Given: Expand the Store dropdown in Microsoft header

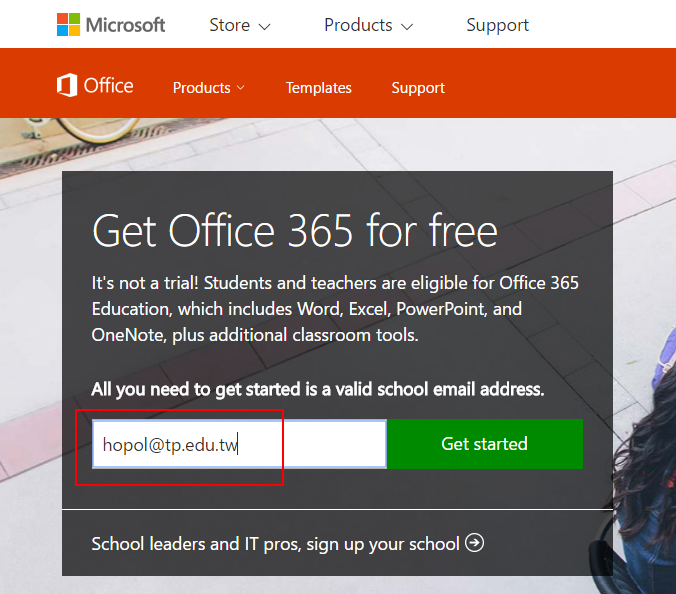Looking at the screenshot, I should (x=240, y=25).
